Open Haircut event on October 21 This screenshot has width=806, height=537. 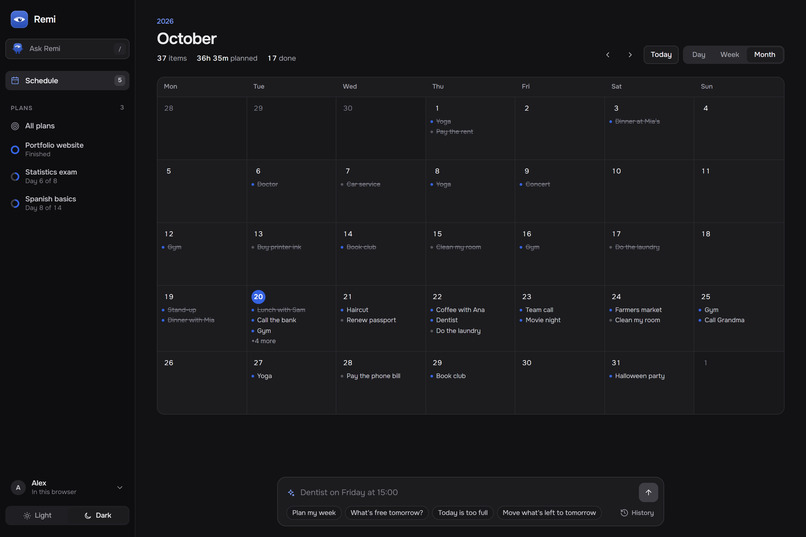357,310
